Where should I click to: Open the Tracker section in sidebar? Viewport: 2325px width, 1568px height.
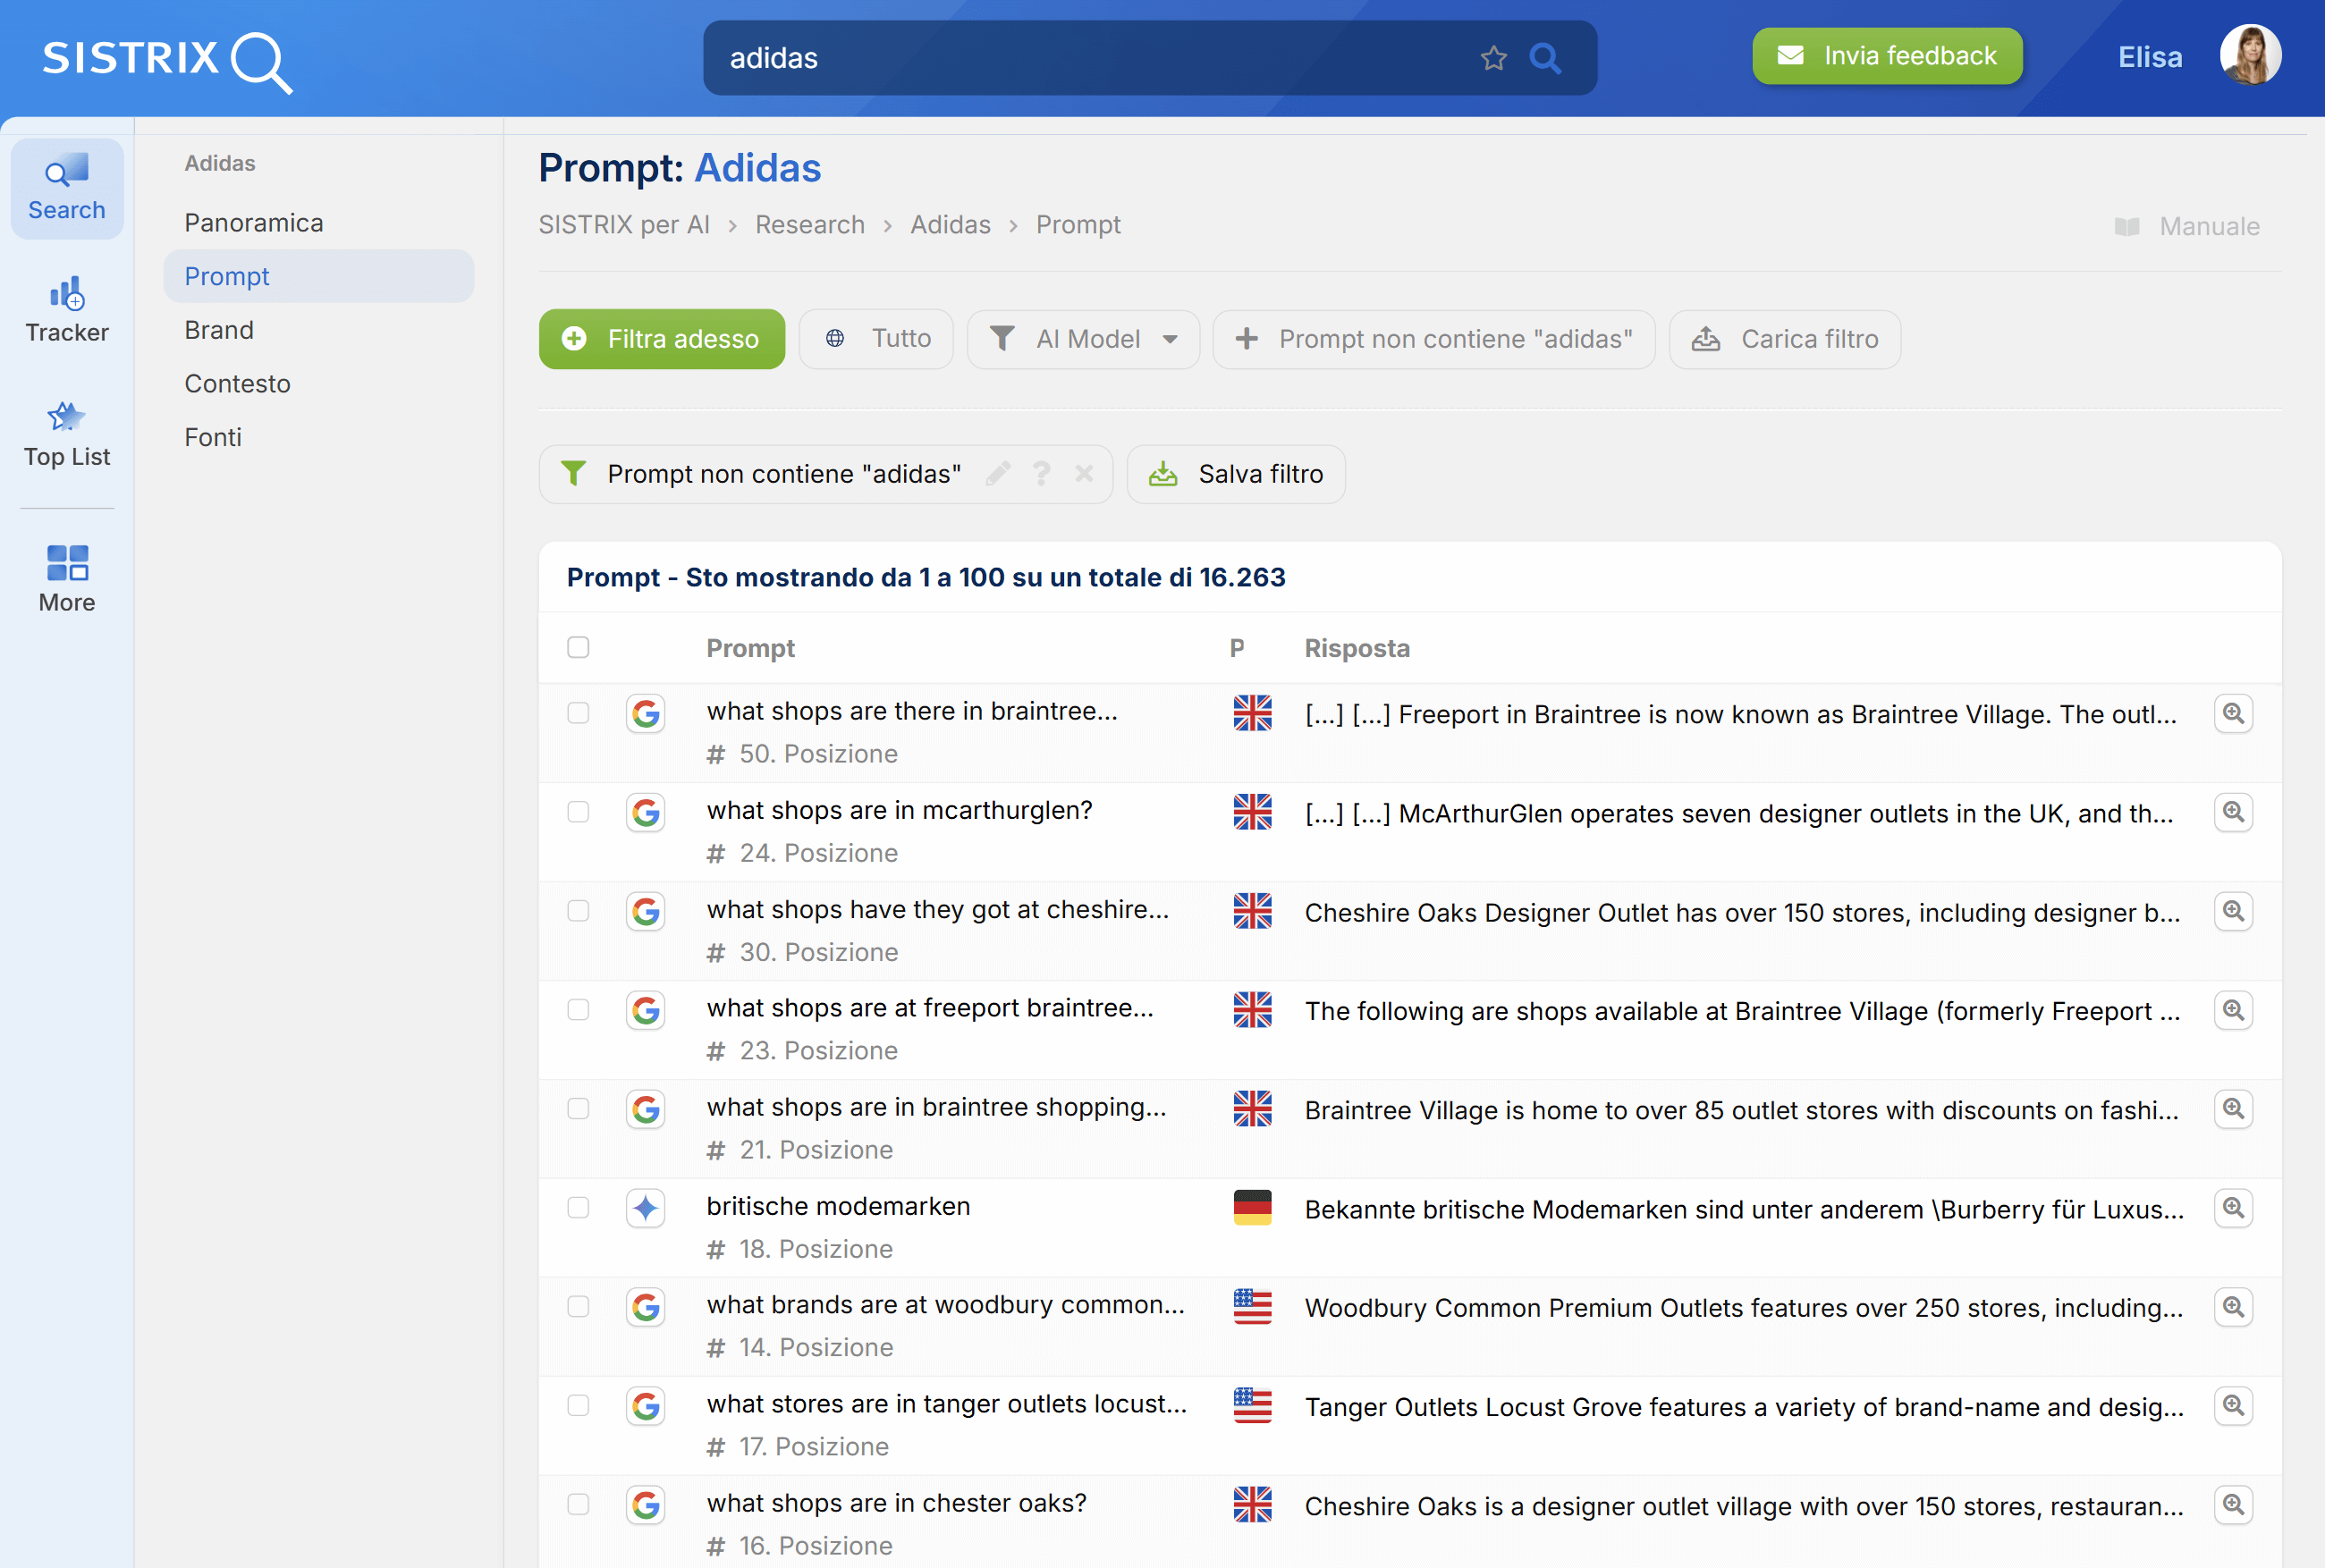click(x=67, y=310)
